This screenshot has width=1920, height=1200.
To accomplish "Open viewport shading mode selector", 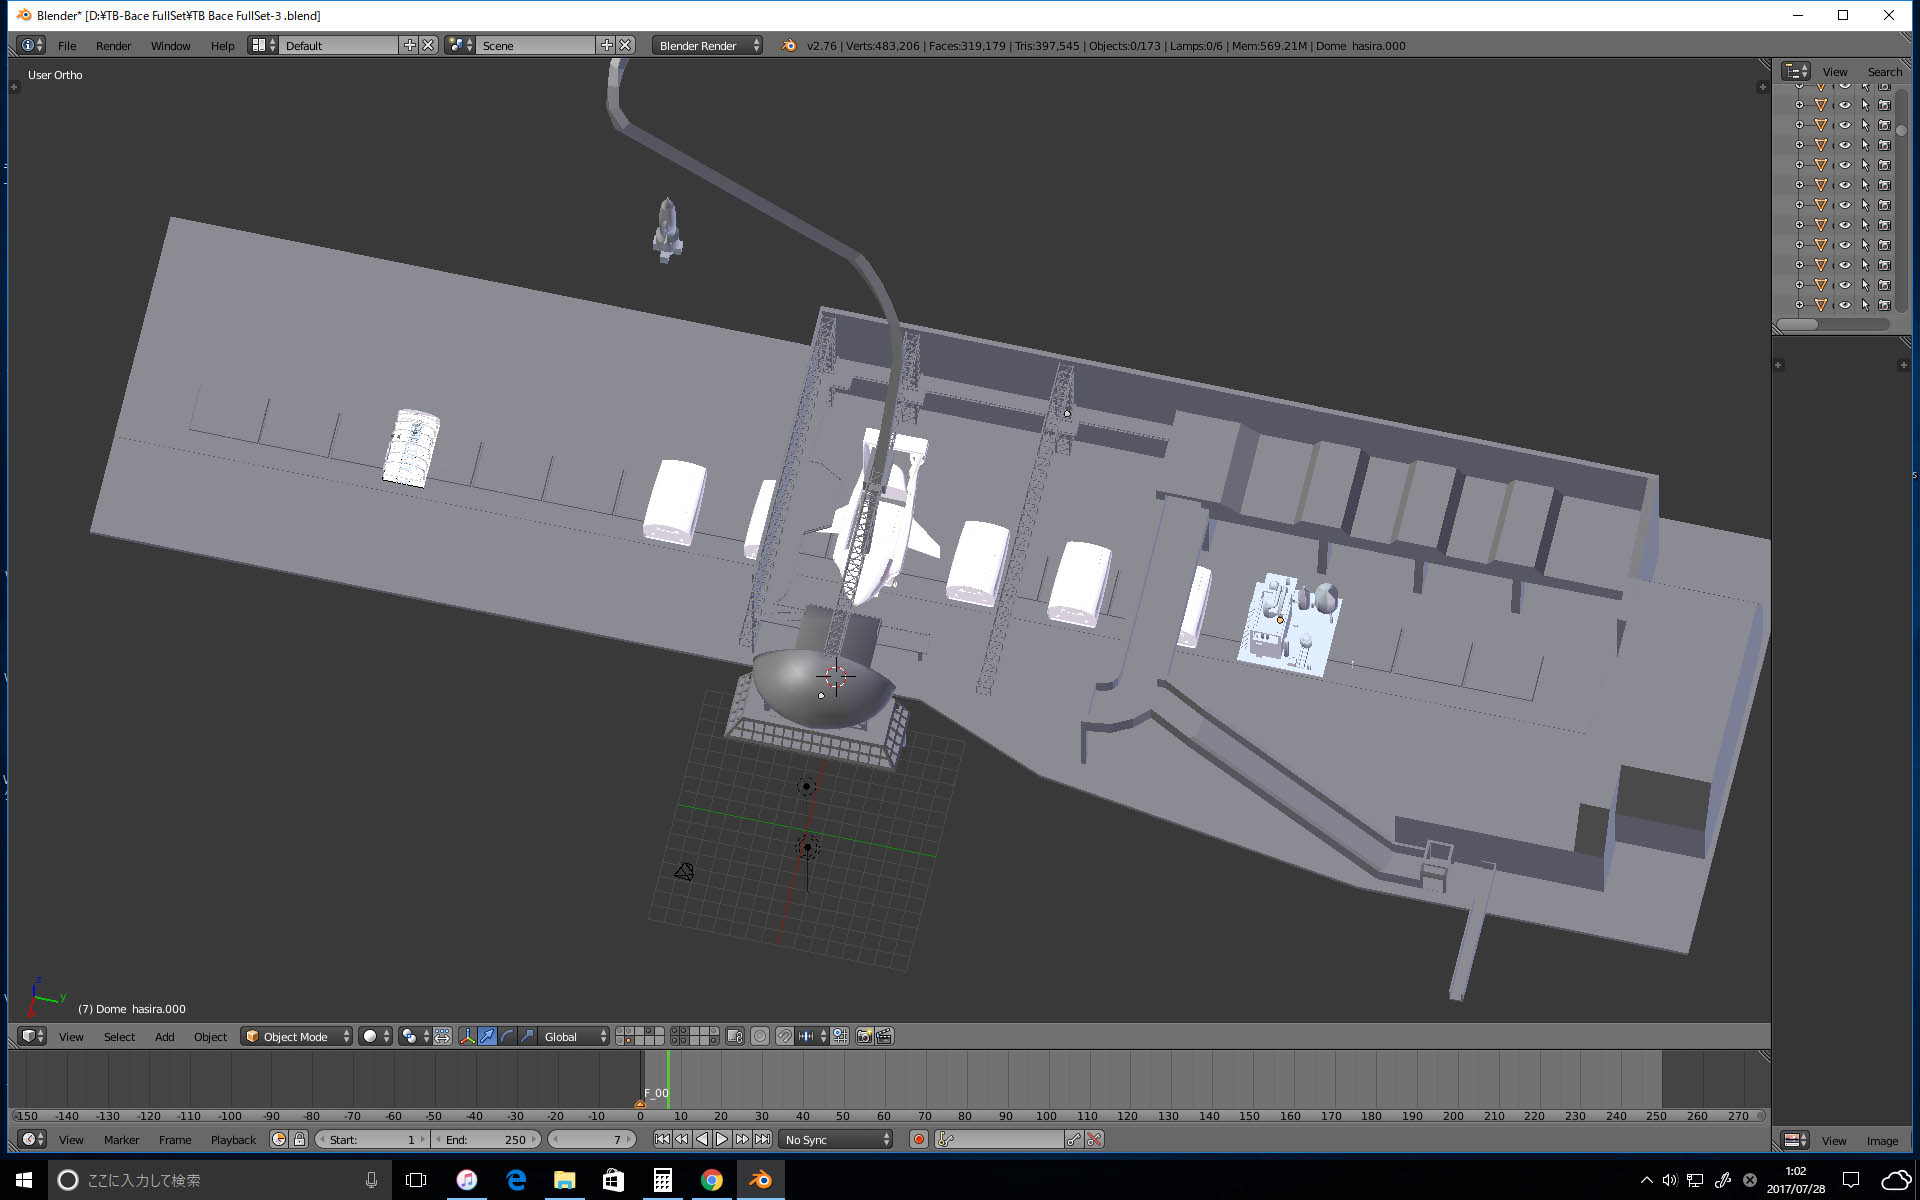I will click(376, 1036).
